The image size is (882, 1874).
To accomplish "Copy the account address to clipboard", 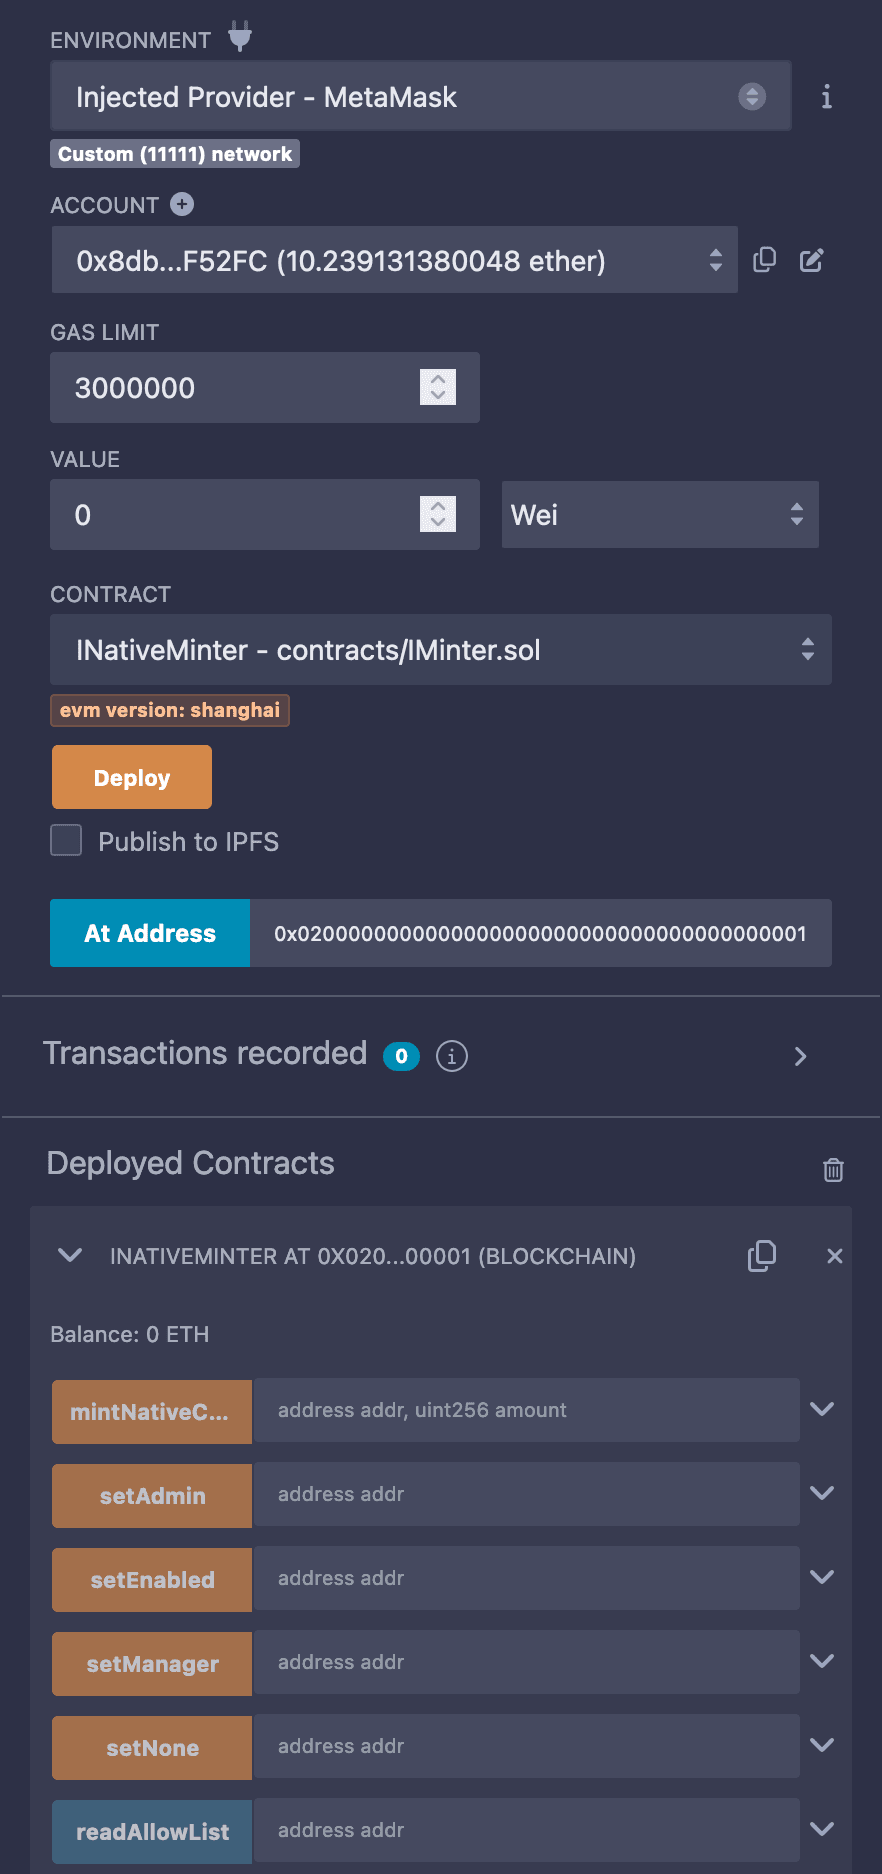I will [764, 260].
